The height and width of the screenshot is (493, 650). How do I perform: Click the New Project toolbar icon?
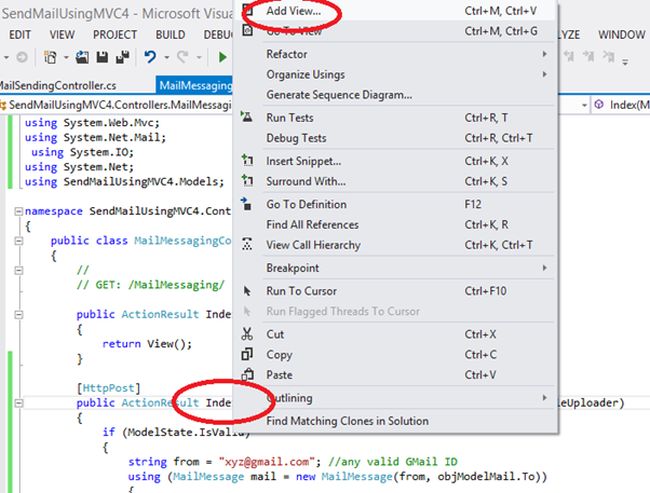51,57
